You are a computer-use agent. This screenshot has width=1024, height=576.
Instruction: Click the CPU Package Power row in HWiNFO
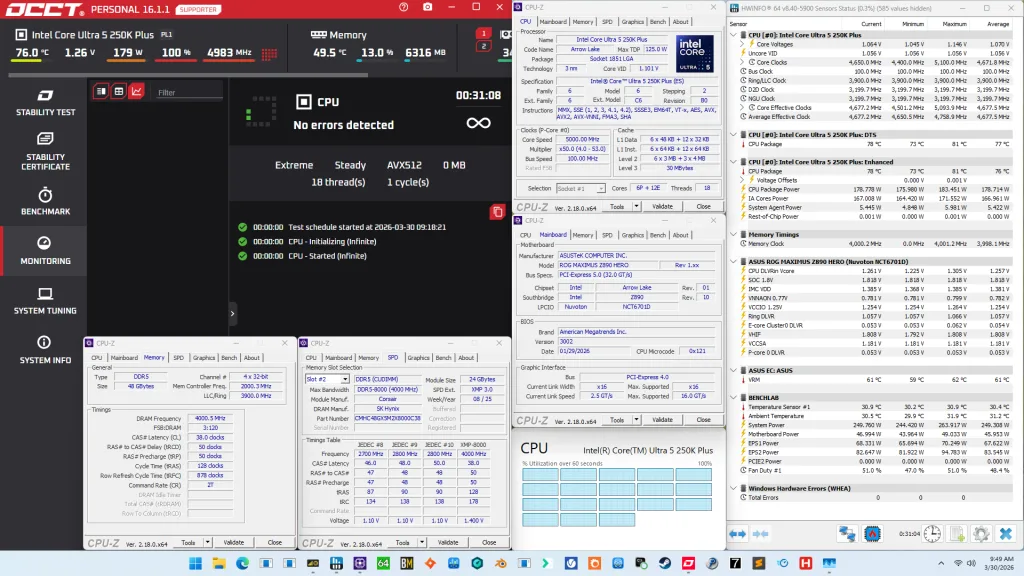pos(874,189)
